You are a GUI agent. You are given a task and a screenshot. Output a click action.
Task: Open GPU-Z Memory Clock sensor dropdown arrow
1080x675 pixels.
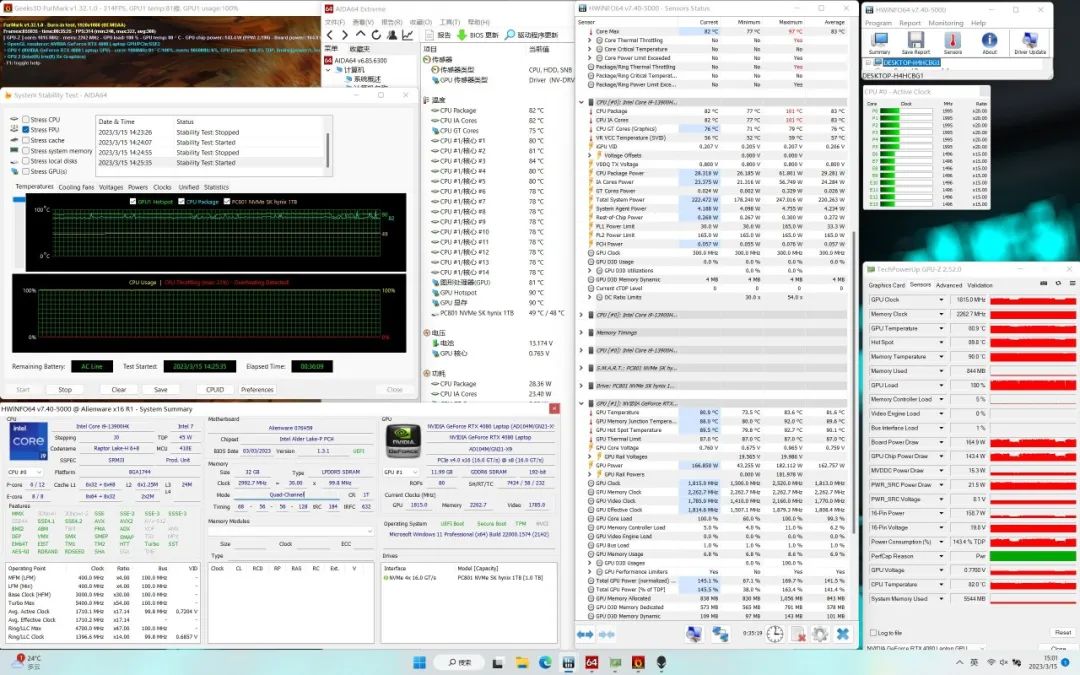pos(941,314)
